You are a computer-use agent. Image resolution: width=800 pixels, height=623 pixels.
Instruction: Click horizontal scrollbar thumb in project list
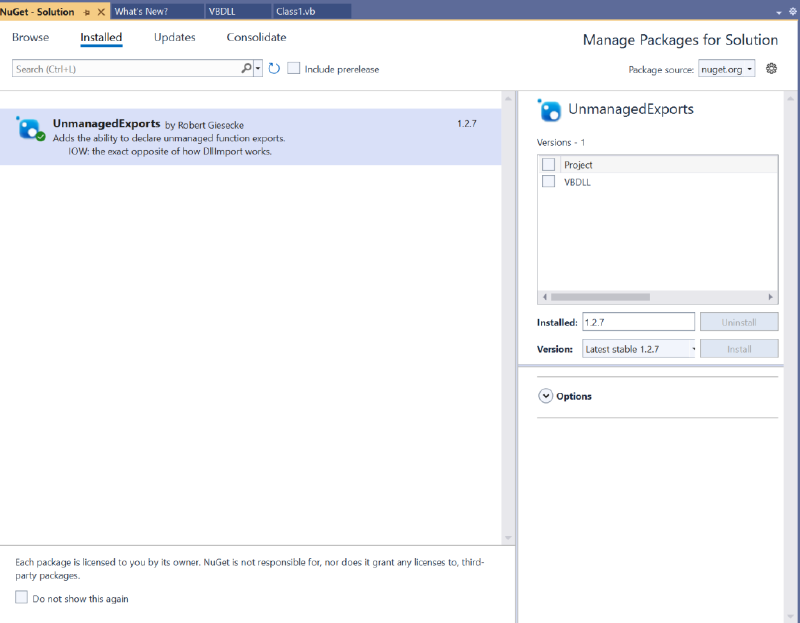[x=600, y=297]
